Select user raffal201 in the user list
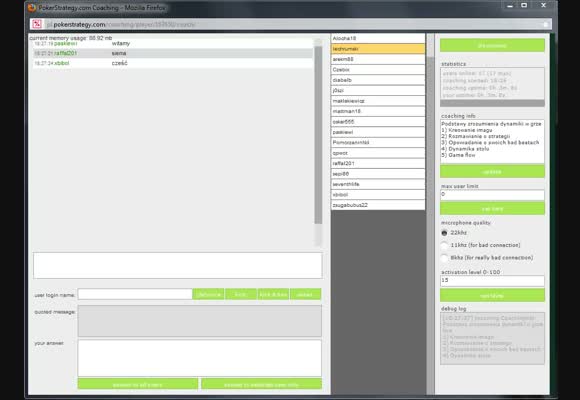 [x=378, y=163]
